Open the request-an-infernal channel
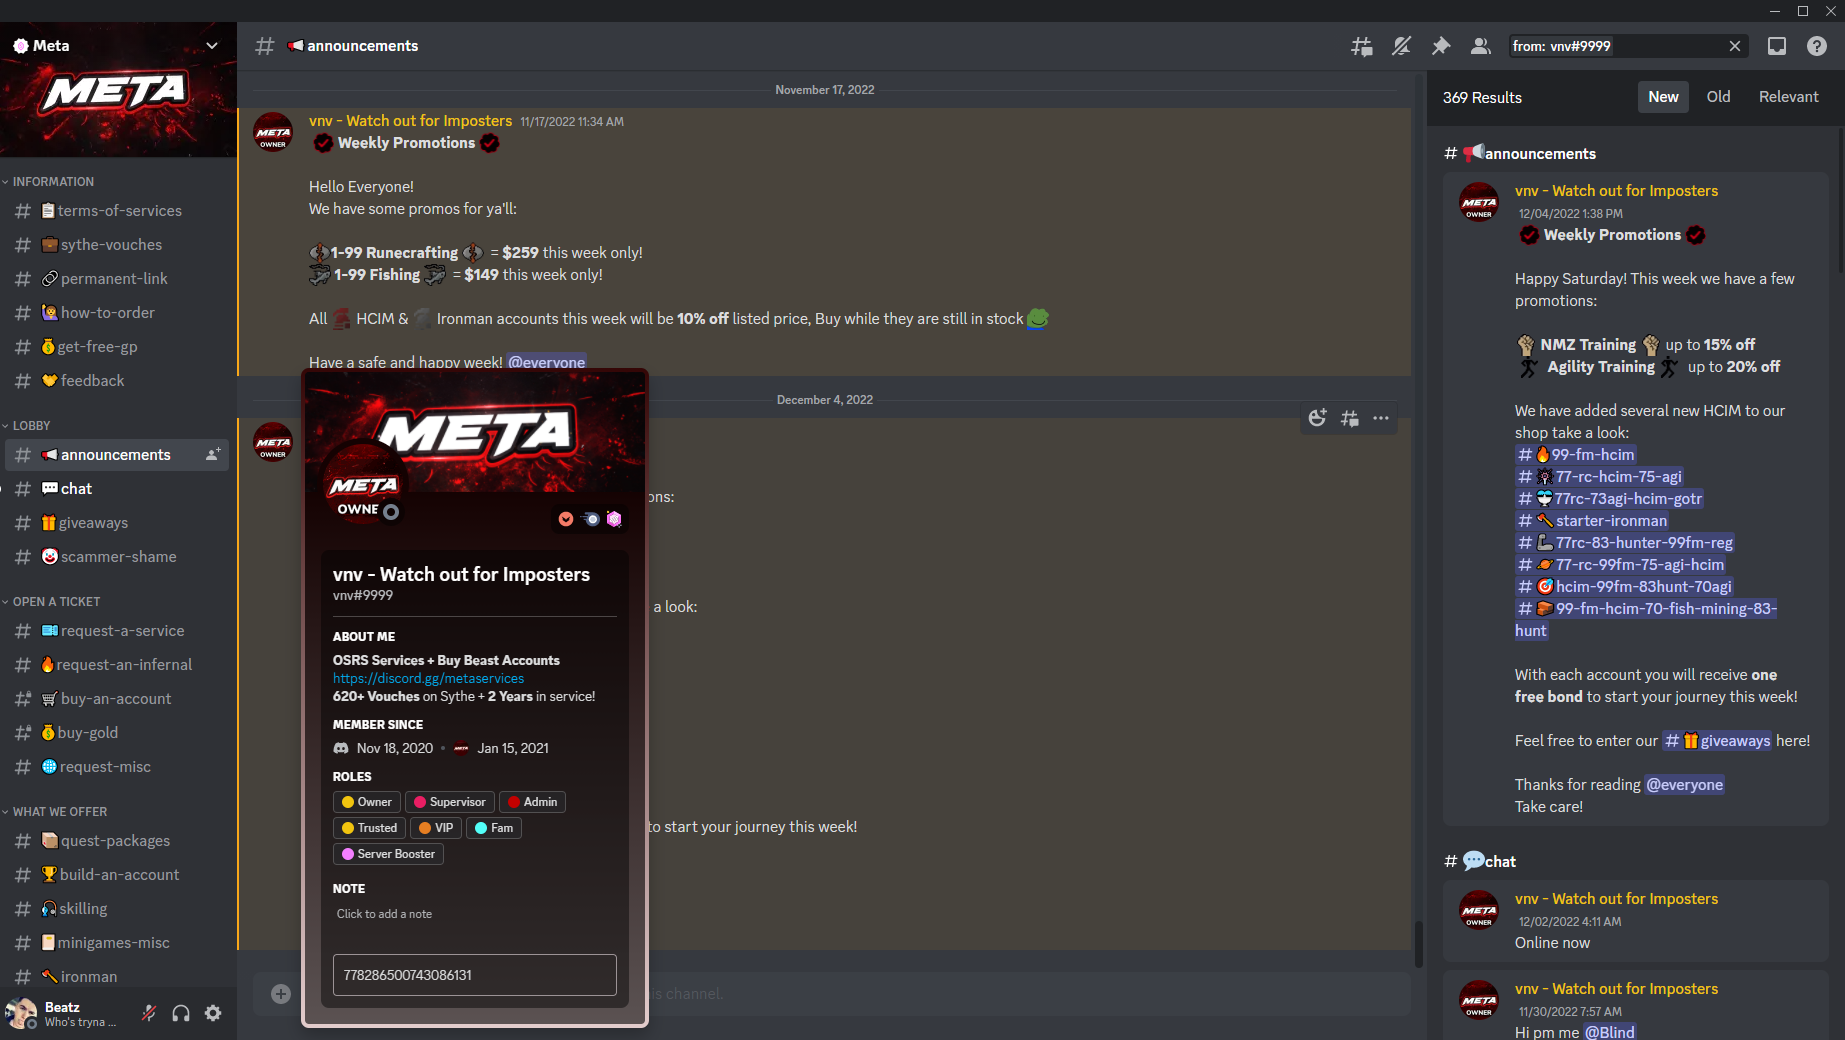The height and width of the screenshot is (1040, 1845). (118, 665)
